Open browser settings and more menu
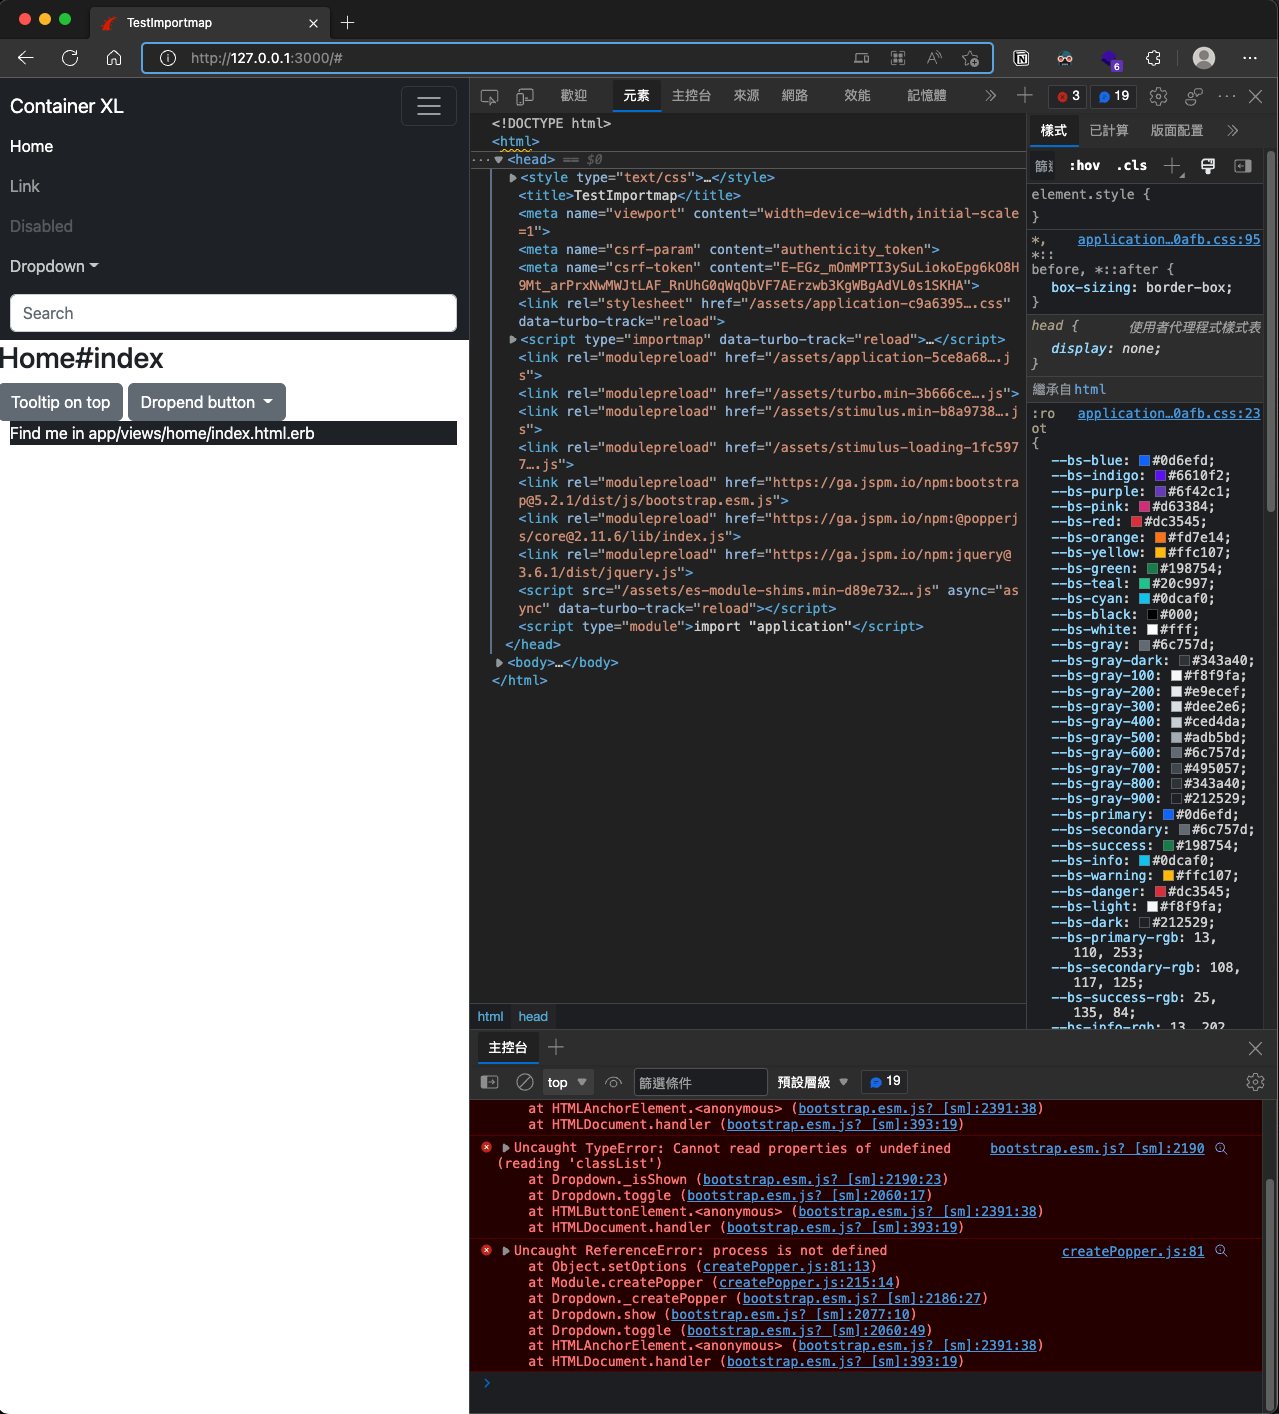The image size is (1279, 1414). [x=1250, y=58]
